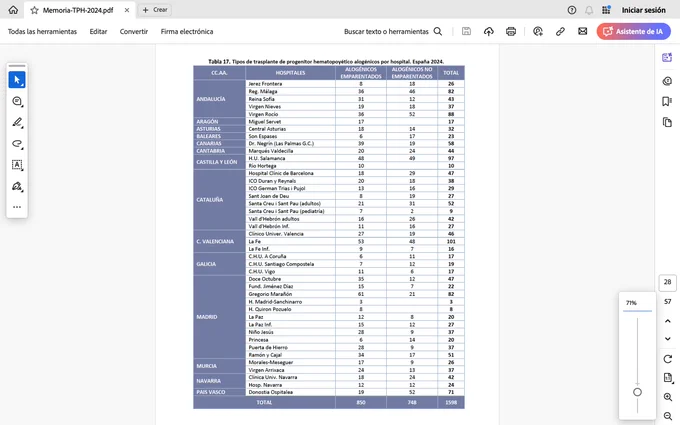
Task: Click Iniciar sesión
Action: coord(643,10)
